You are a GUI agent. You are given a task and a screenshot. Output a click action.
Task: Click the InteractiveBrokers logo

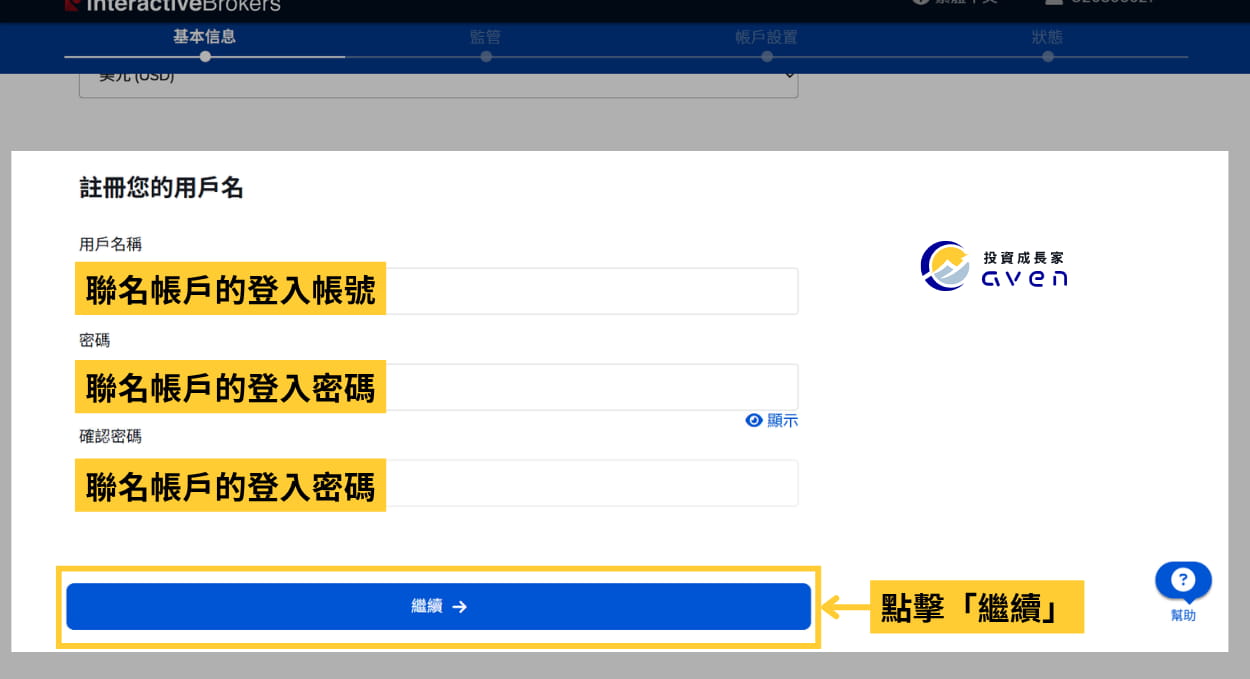(x=172, y=5)
